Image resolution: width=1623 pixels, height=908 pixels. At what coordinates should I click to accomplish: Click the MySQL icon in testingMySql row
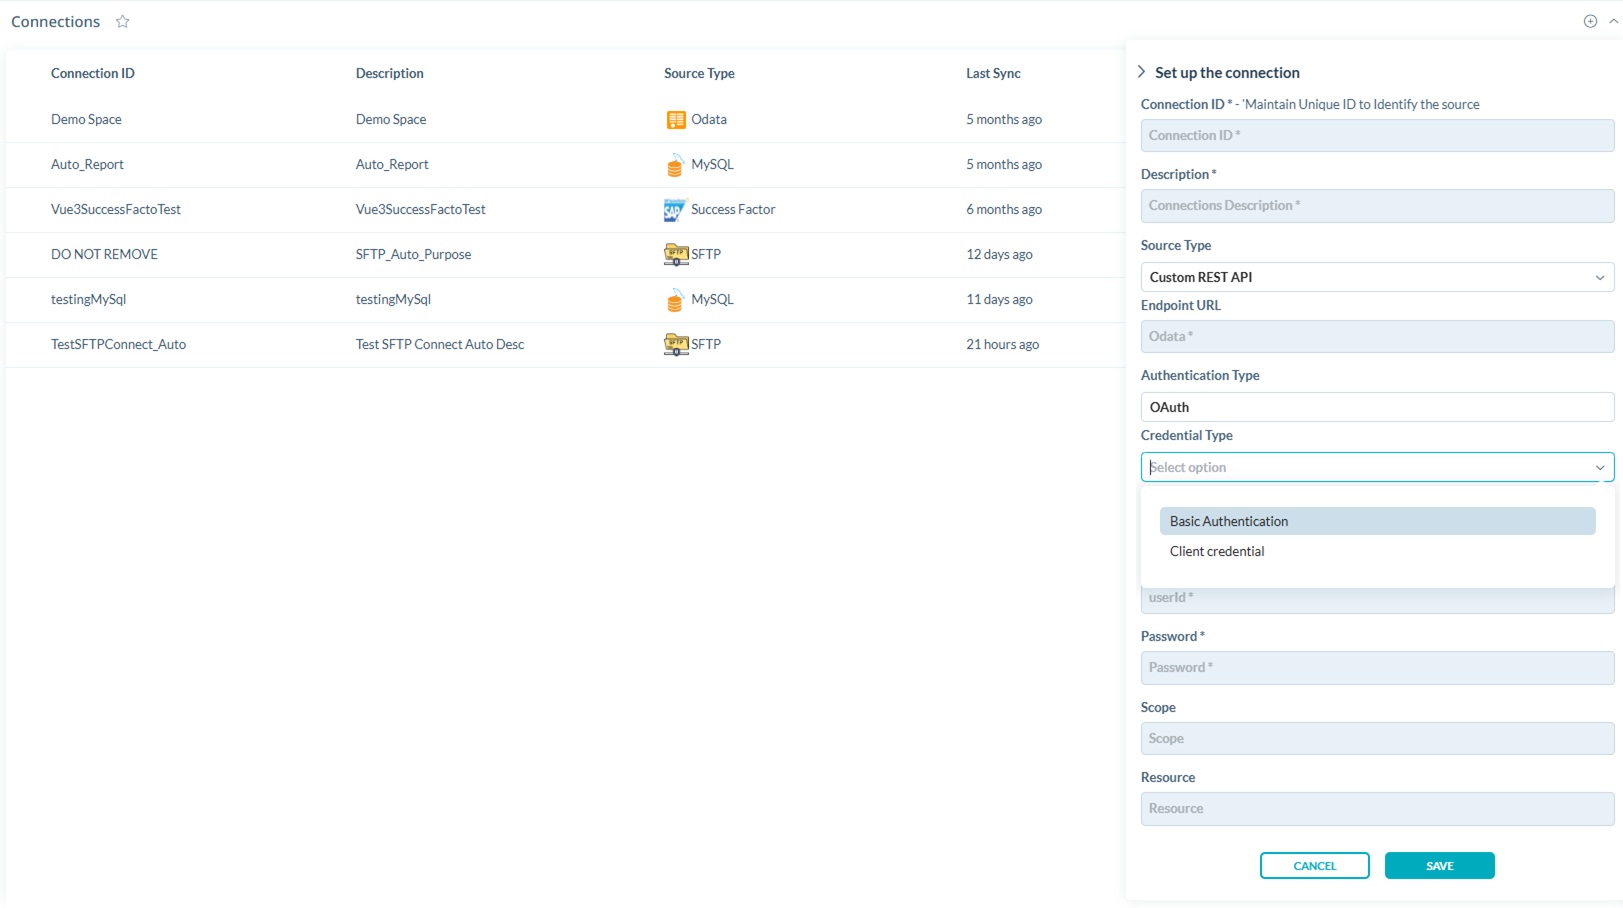(x=675, y=300)
